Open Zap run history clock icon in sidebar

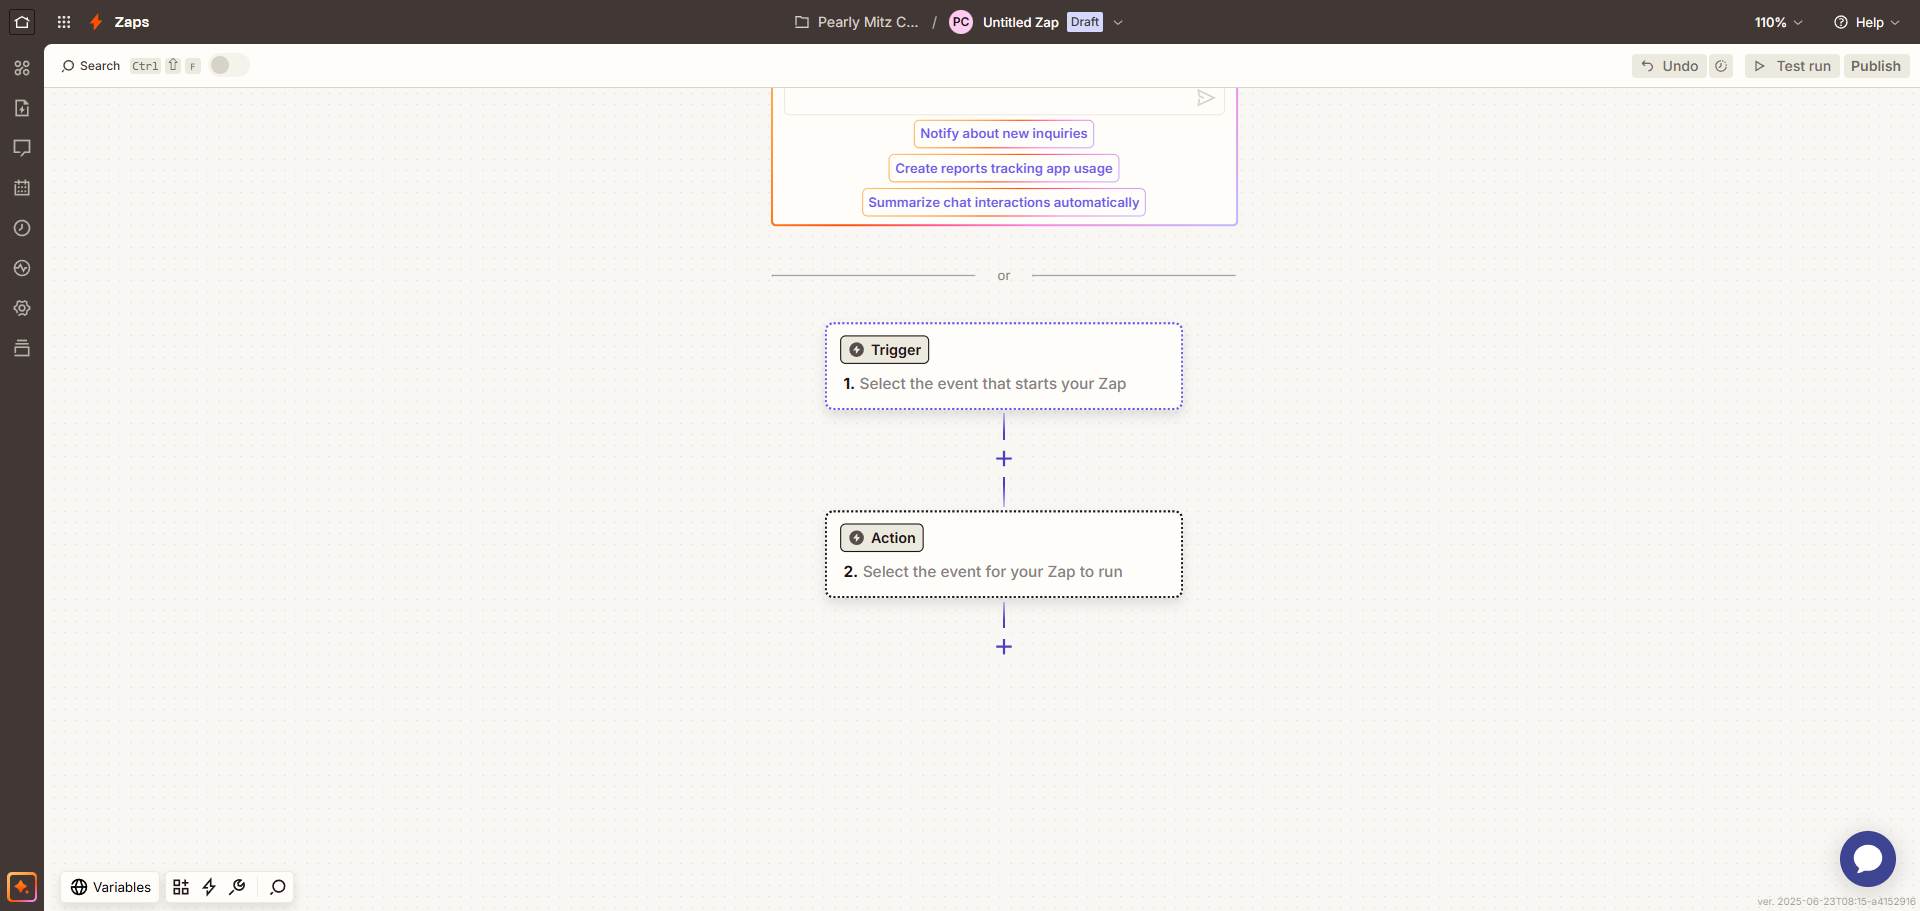pyautogui.click(x=22, y=228)
